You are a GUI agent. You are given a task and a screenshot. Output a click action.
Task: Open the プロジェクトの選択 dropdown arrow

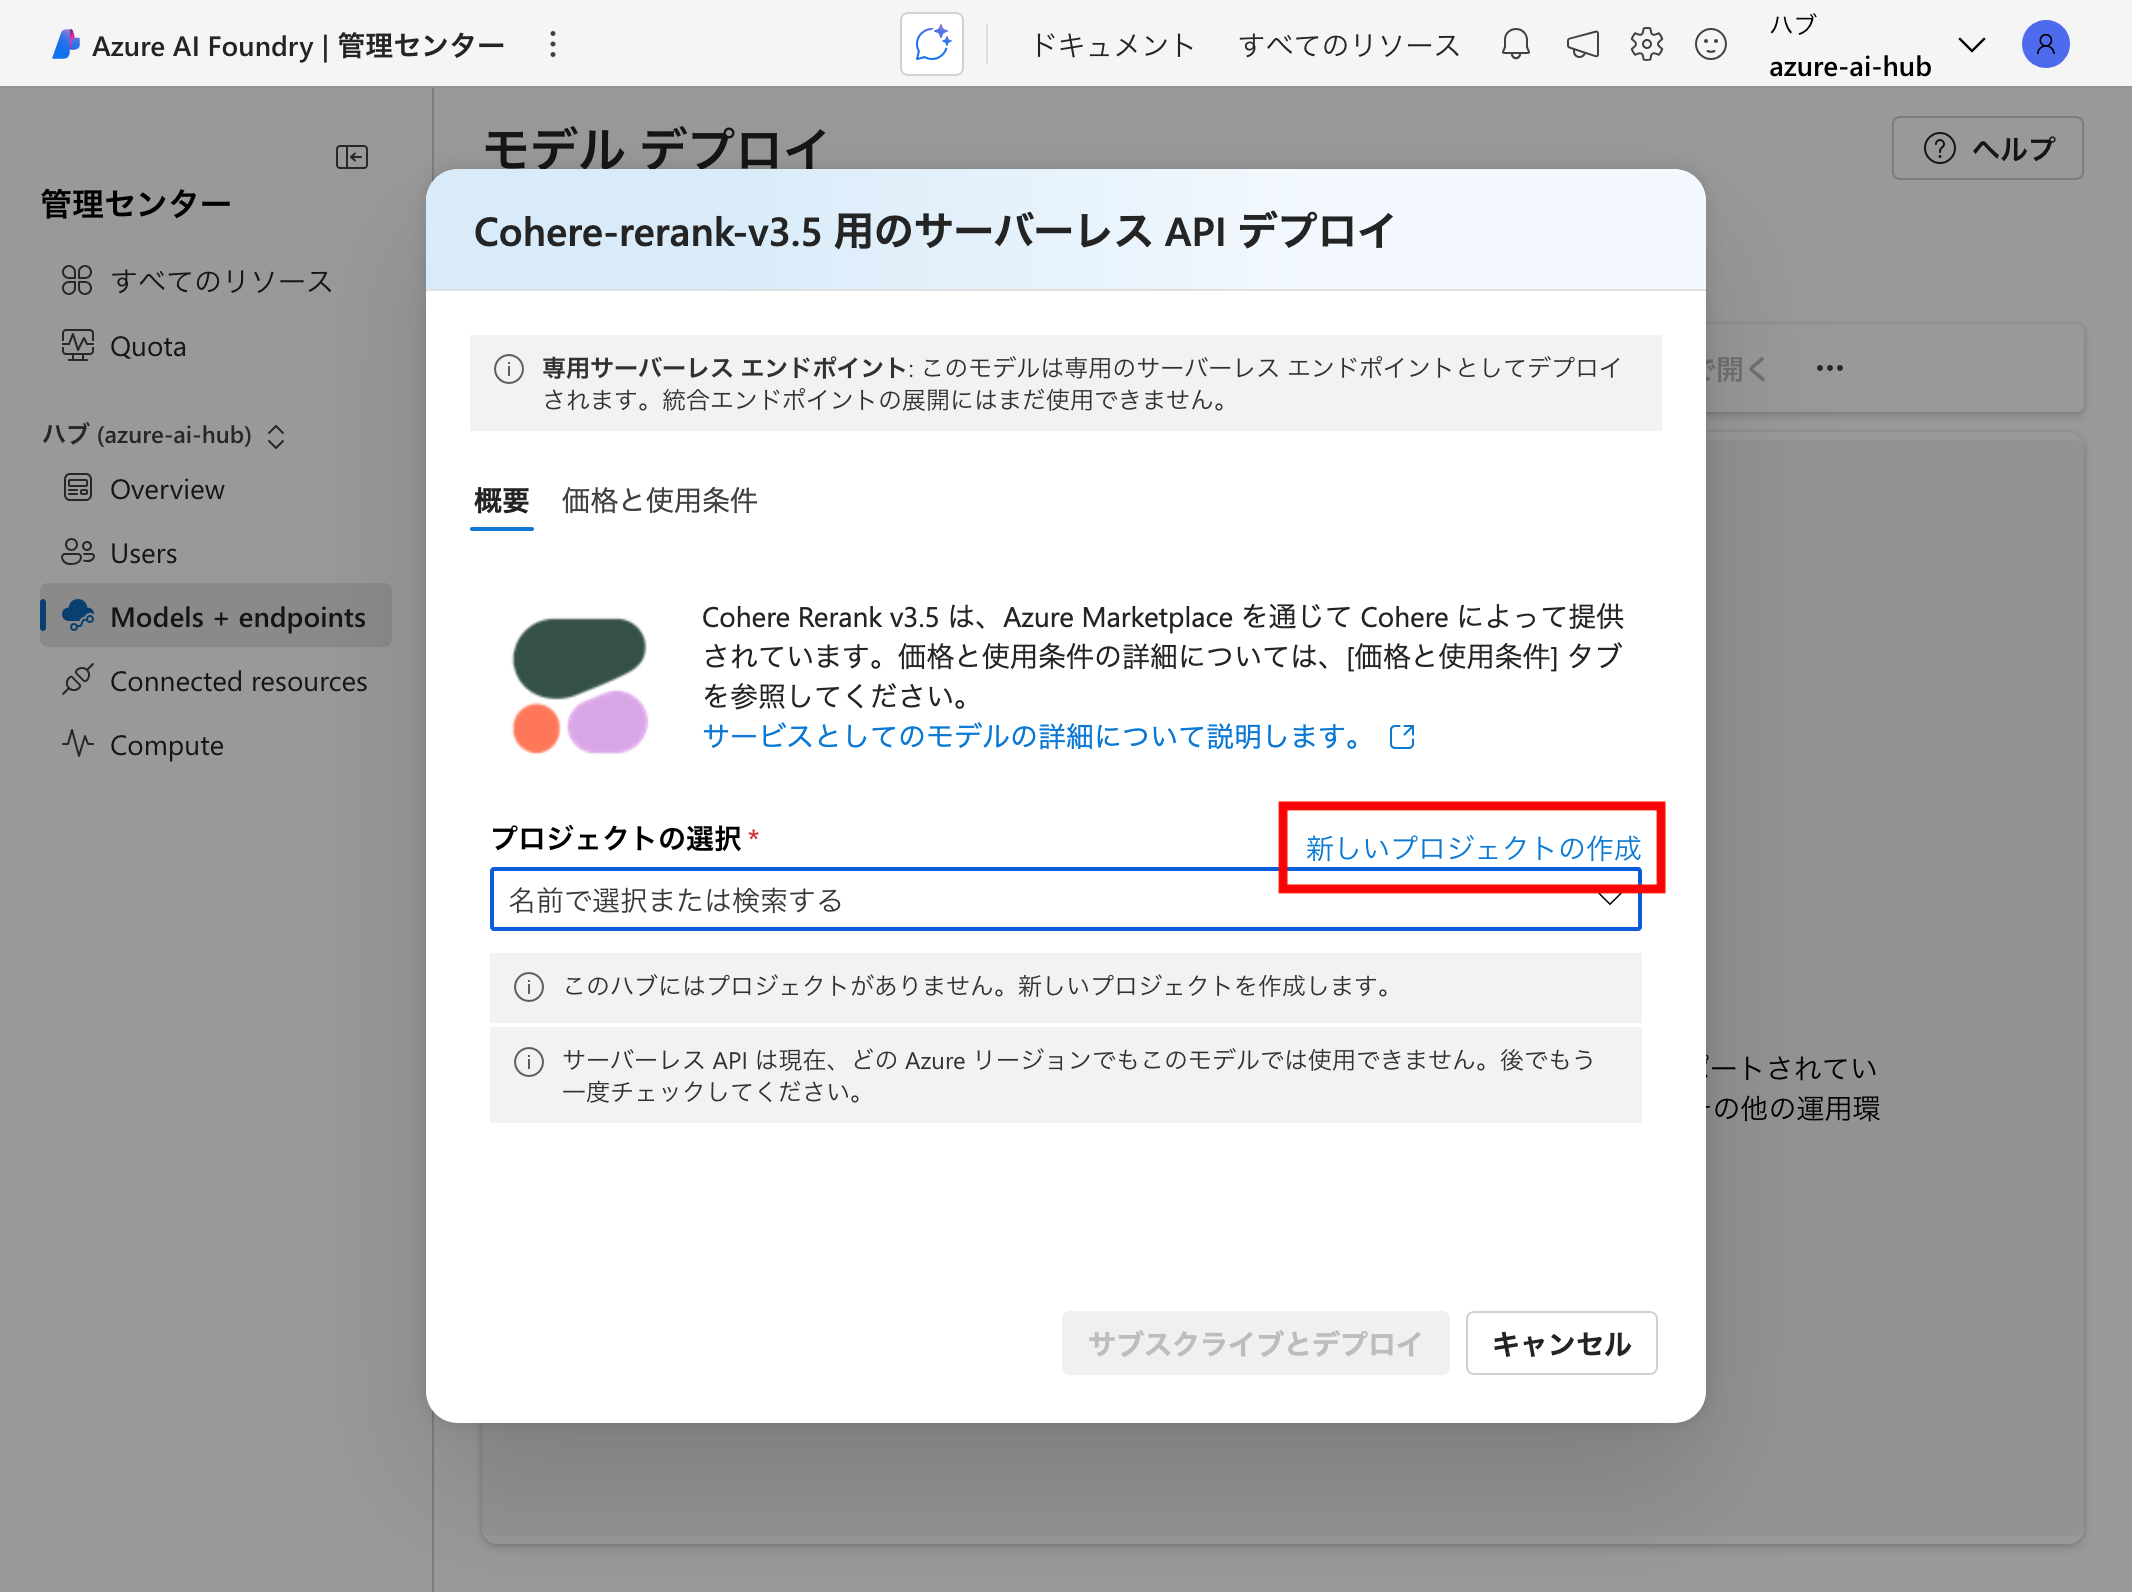point(1609,899)
